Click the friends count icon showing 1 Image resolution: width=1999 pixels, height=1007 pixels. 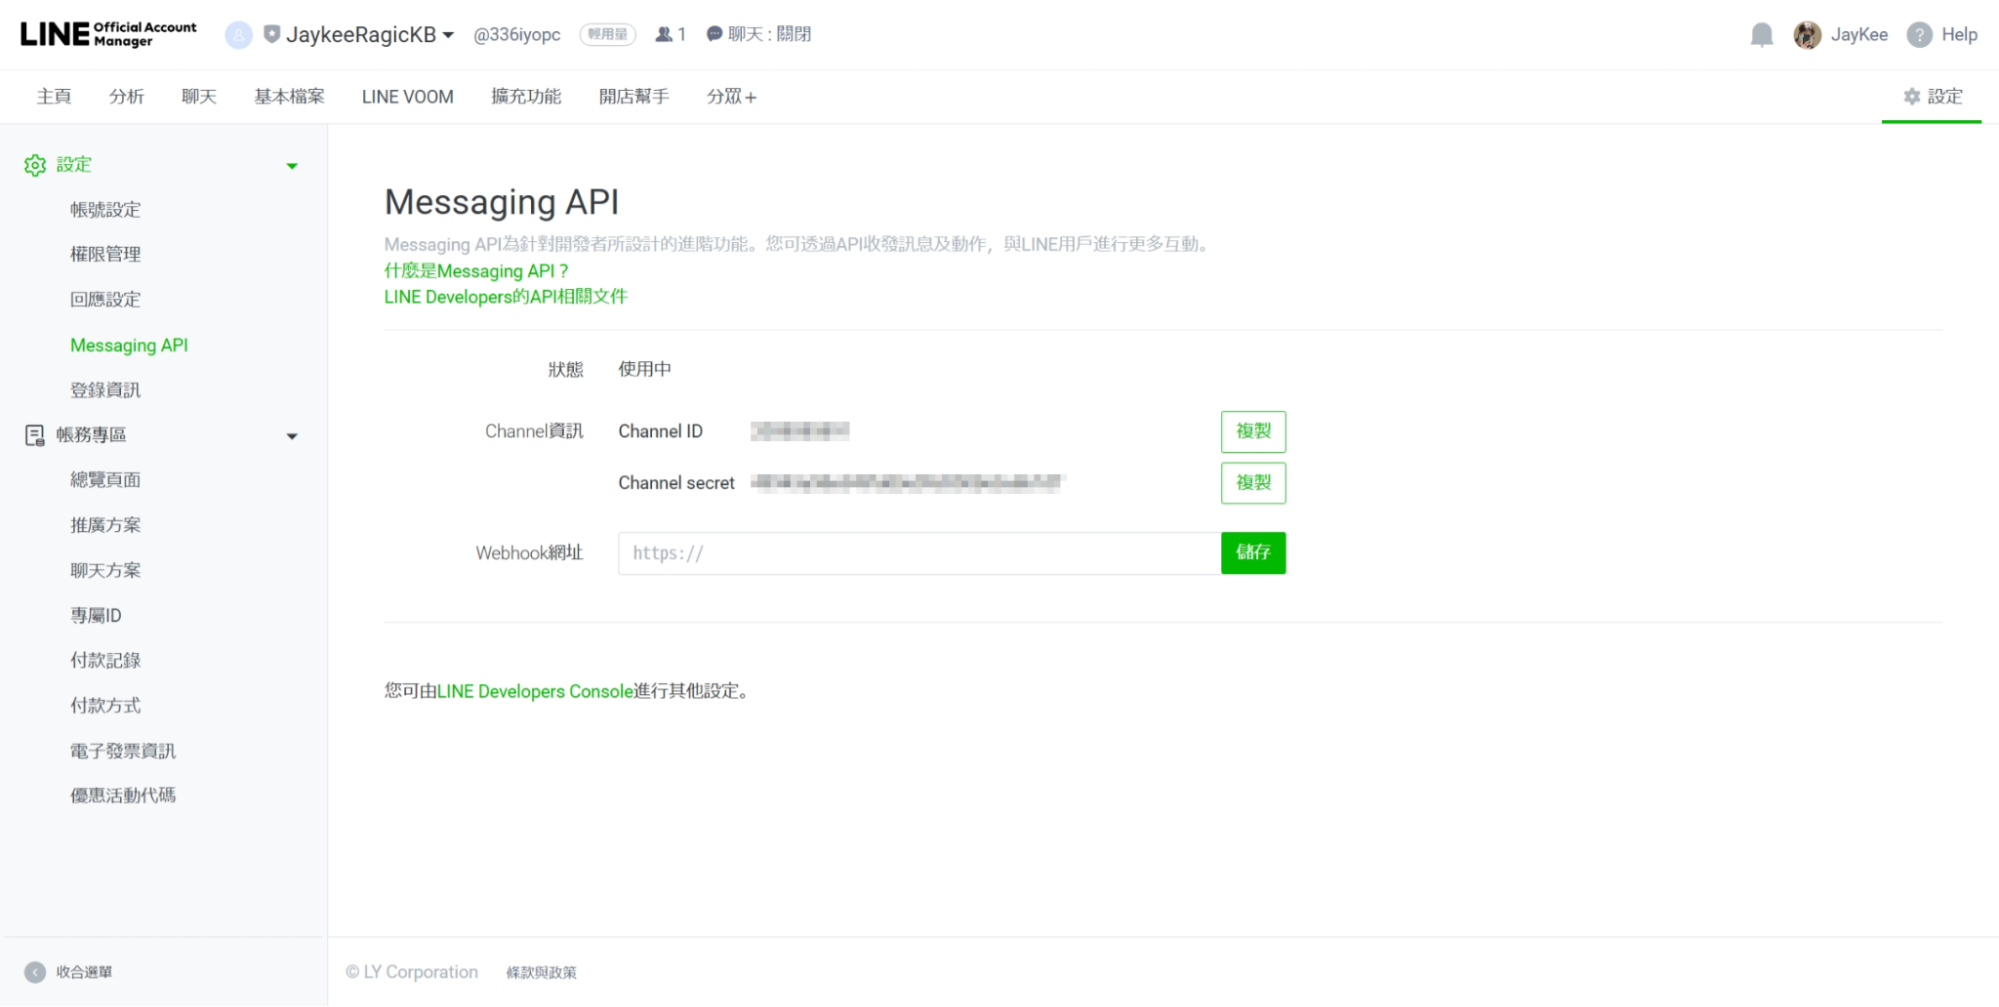[670, 34]
